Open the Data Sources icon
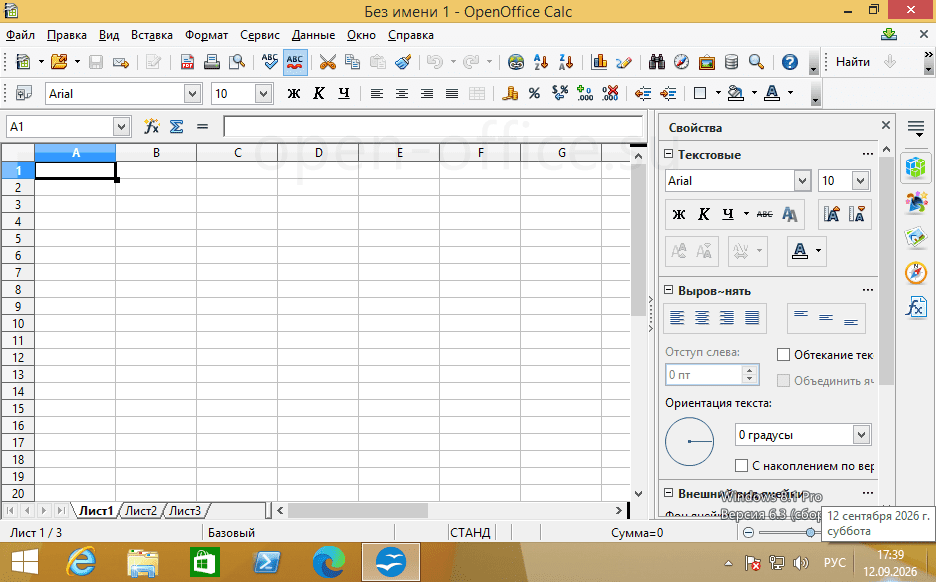Viewport: 936px width, 582px height. click(731, 62)
